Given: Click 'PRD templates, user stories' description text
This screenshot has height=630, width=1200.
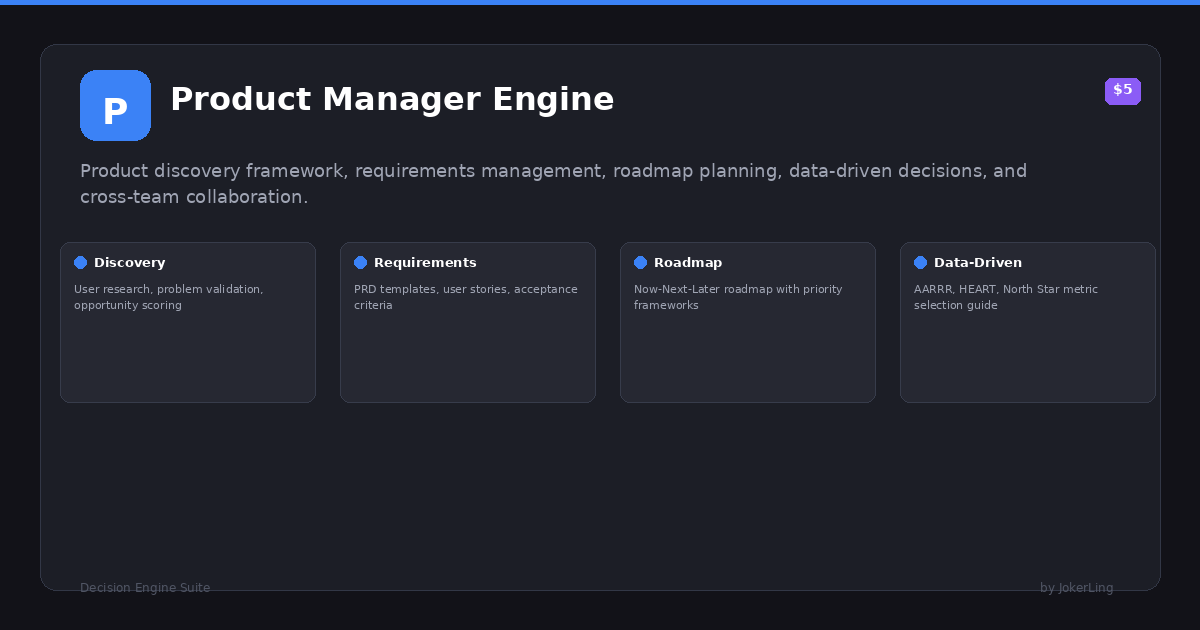Looking at the screenshot, I should (466, 297).
